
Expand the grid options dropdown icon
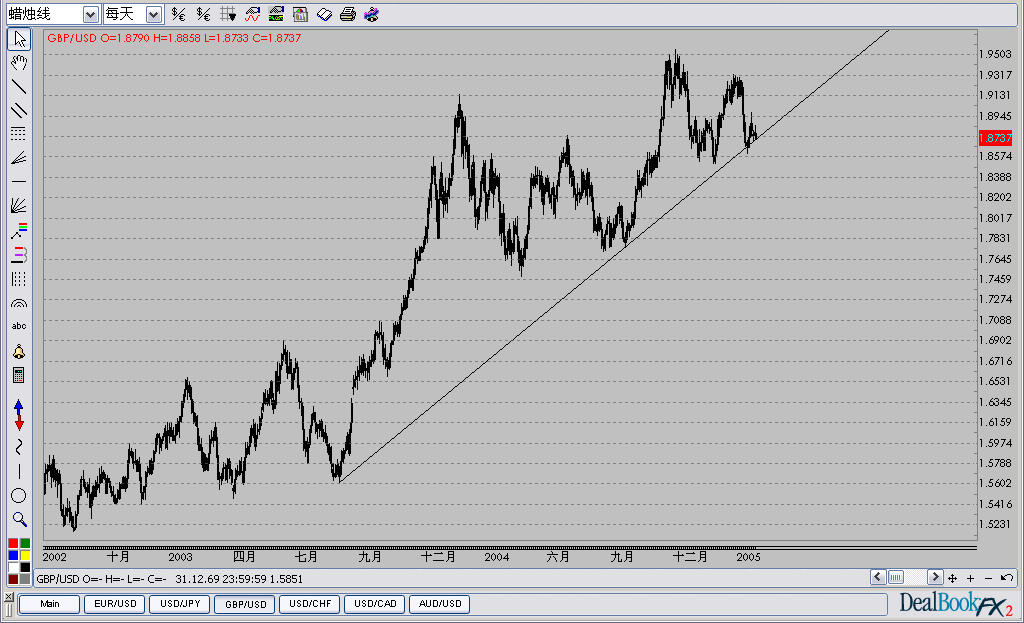[229, 14]
